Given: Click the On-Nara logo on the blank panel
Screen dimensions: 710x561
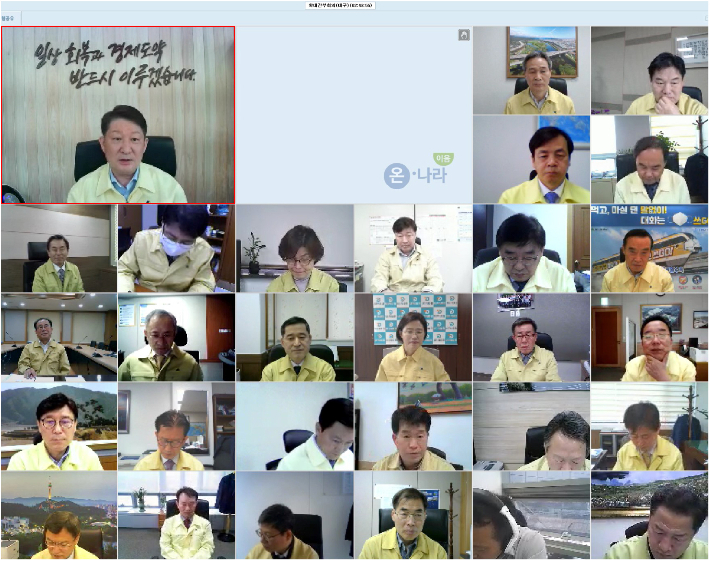Looking at the screenshot, I should pos(417,173).
